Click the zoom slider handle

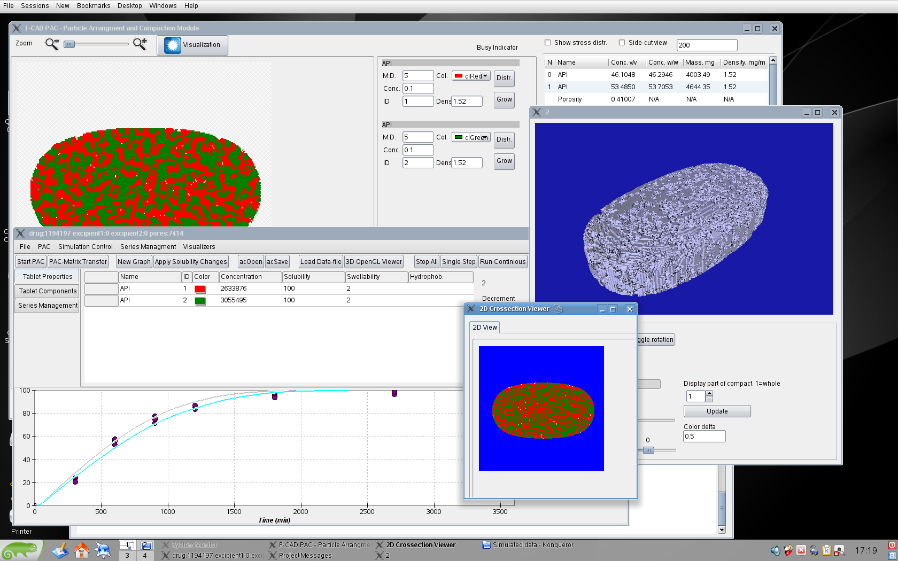tap(69, 44)
